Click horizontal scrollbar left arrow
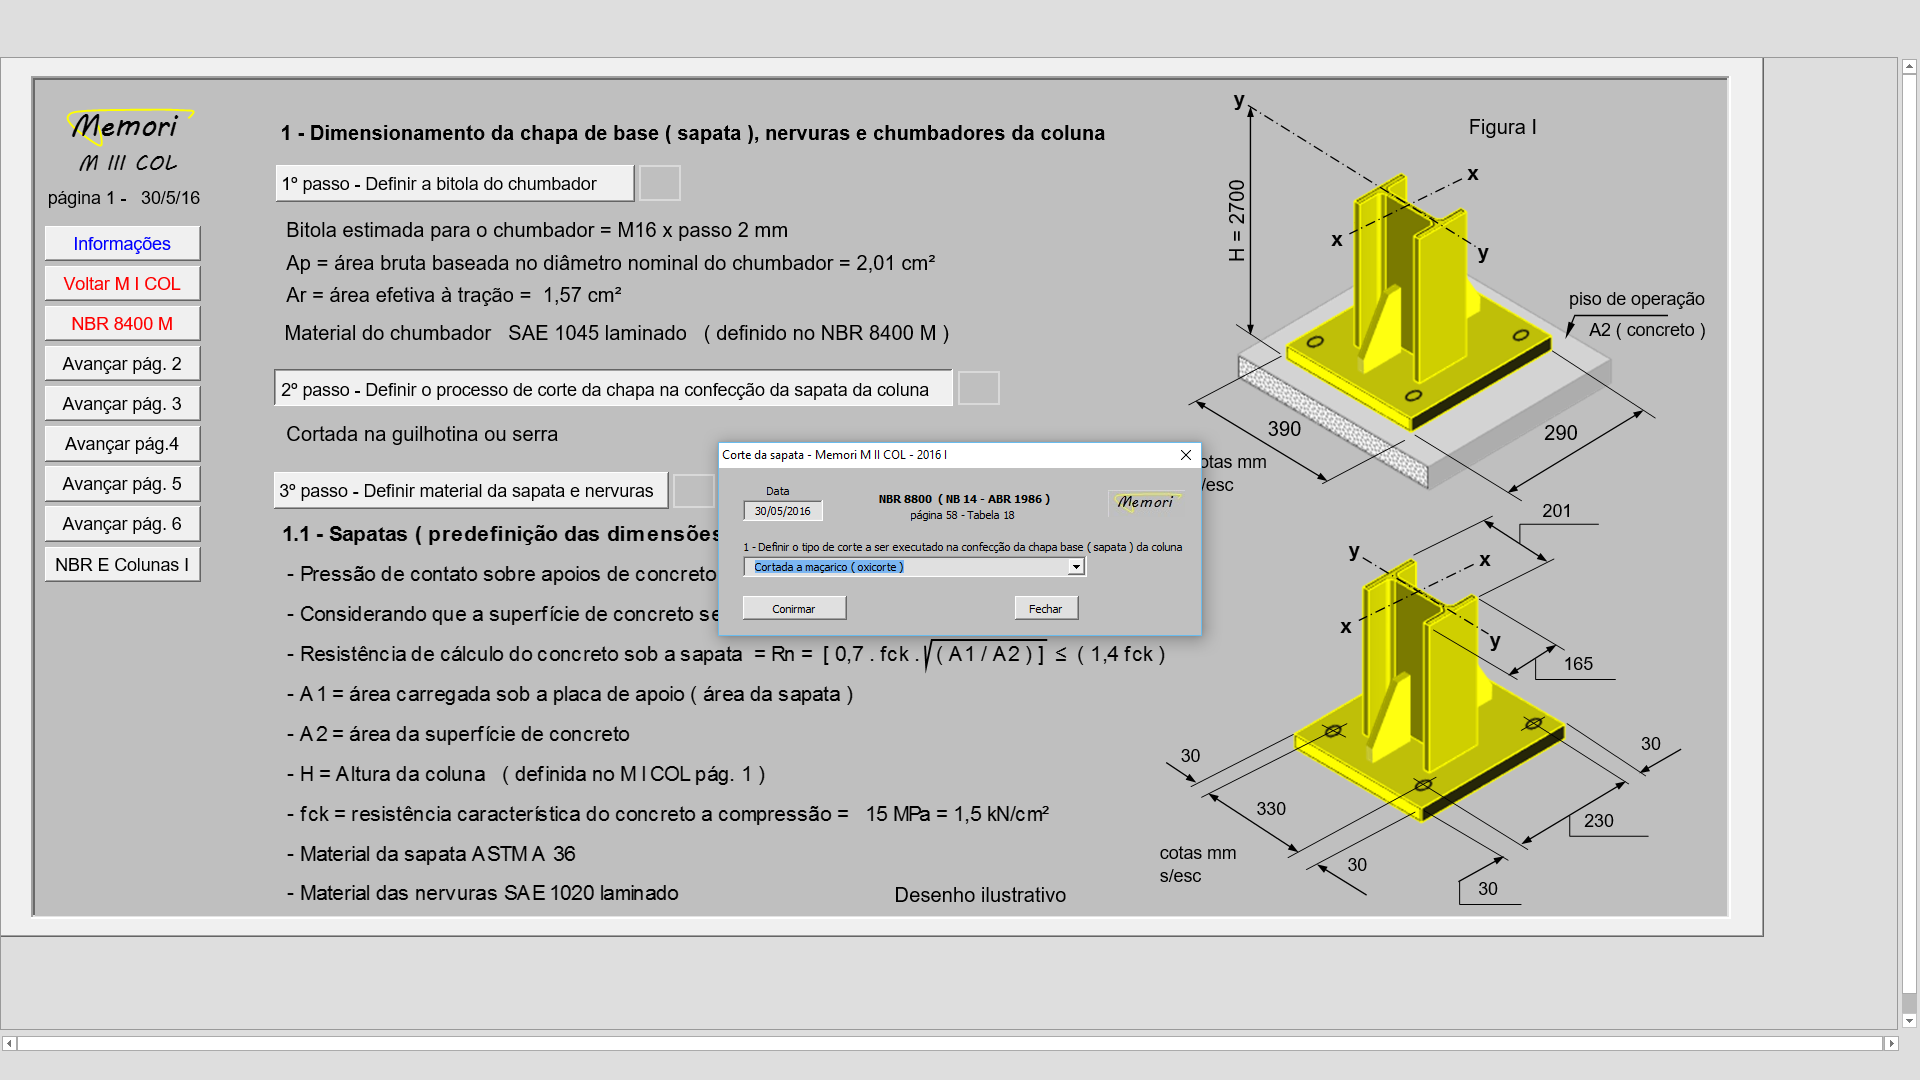The height and width of the screenshot is (1080, 1920). (x=9, y=1043)
